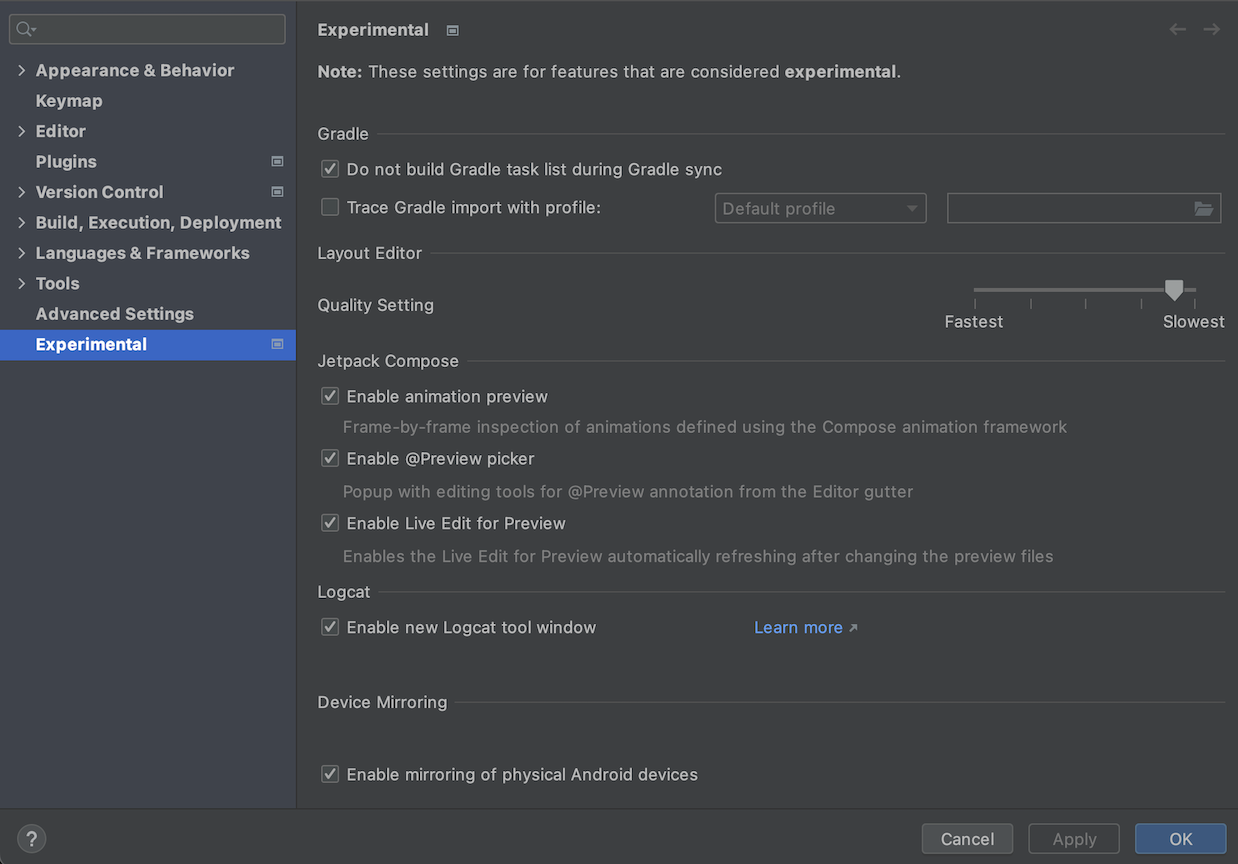Viewport: 1238px width, 864px height.
Task: Set quality slider to Fastest end
Action: coord(975,290)
